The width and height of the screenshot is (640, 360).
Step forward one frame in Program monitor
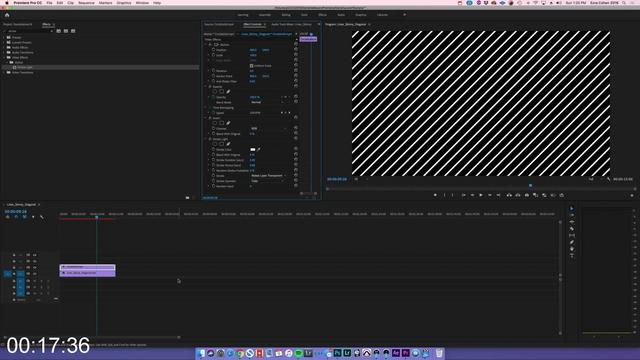click(x=490, y=196)
